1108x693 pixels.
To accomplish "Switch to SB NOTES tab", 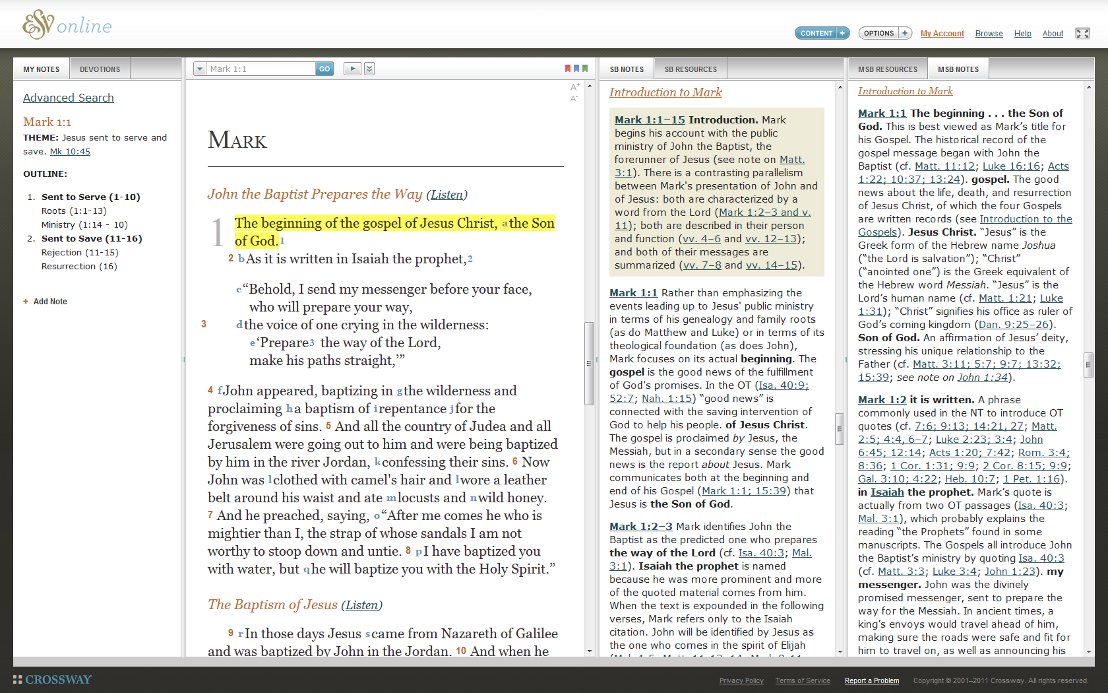I will click(x=627, y=69).
